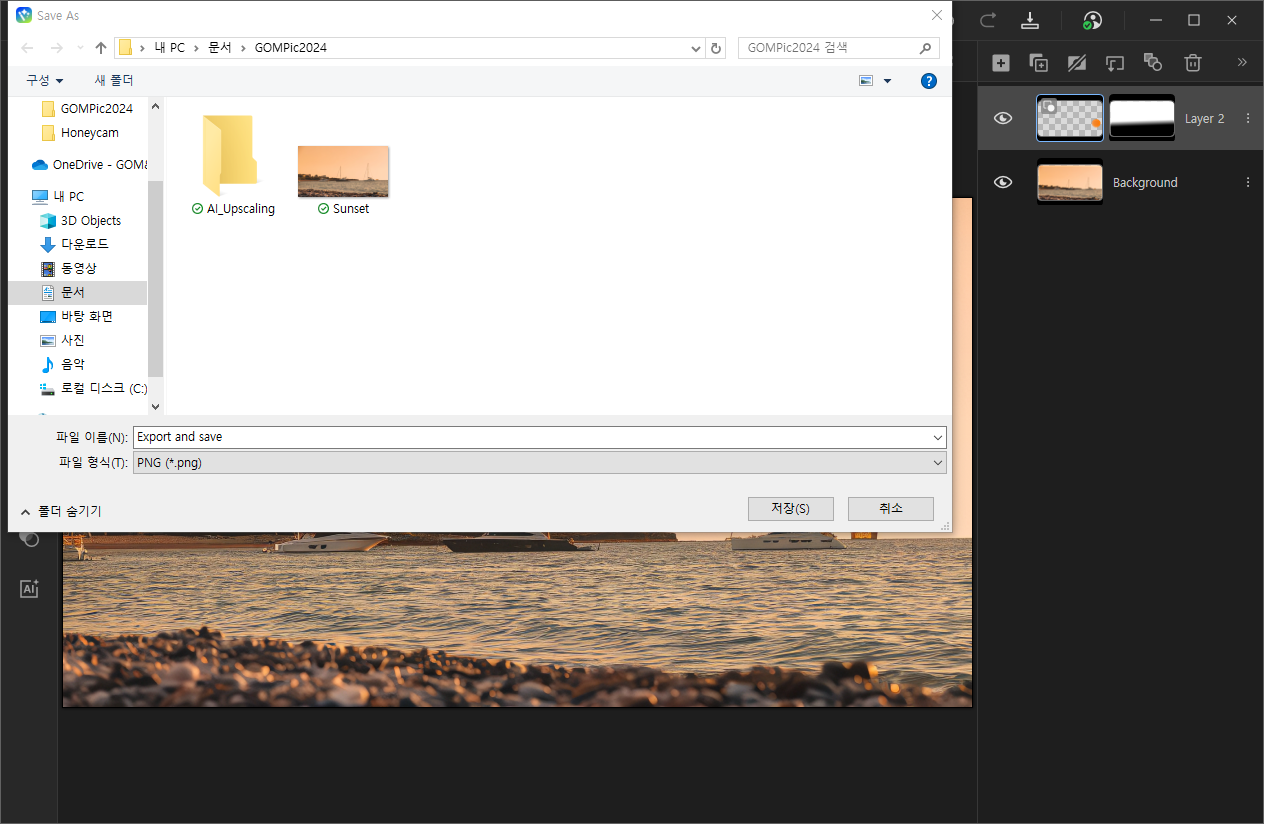
Task: Click the account profile icon
Action: [x=1092, y=21]
